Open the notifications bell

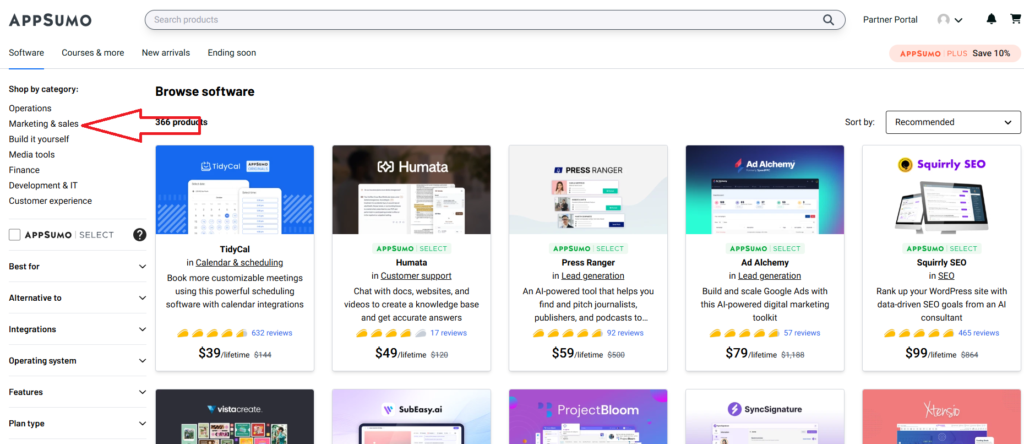click(x=991, y=19)
